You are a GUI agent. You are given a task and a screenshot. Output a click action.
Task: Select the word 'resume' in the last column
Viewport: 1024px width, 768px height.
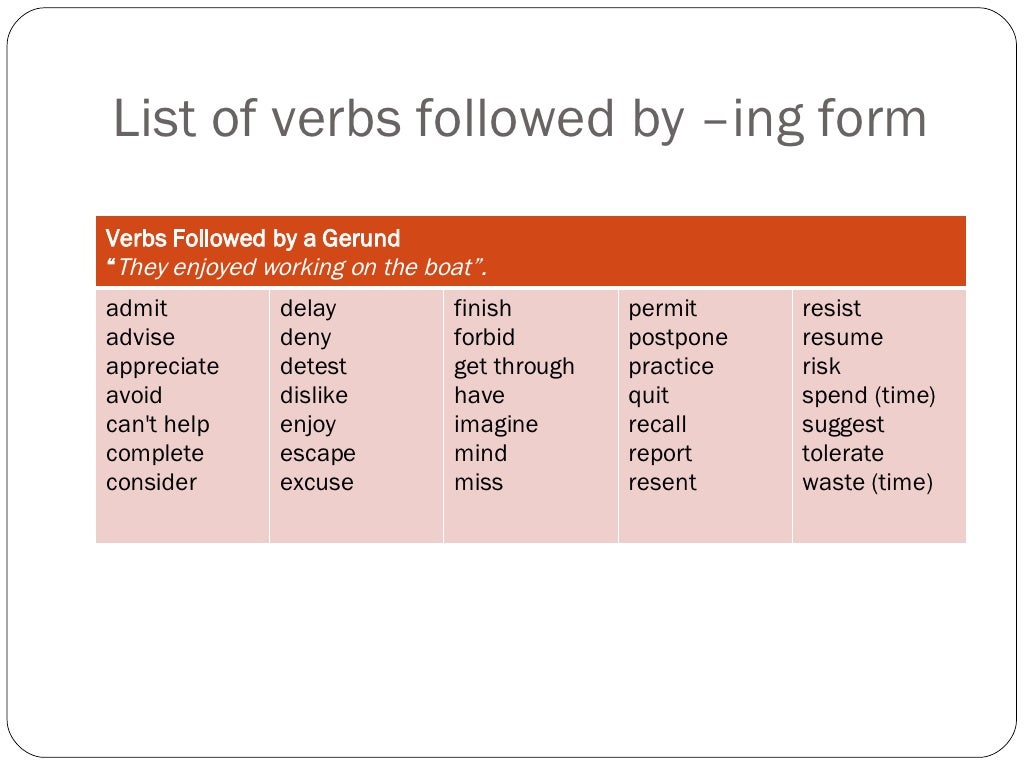pos(842,338)
